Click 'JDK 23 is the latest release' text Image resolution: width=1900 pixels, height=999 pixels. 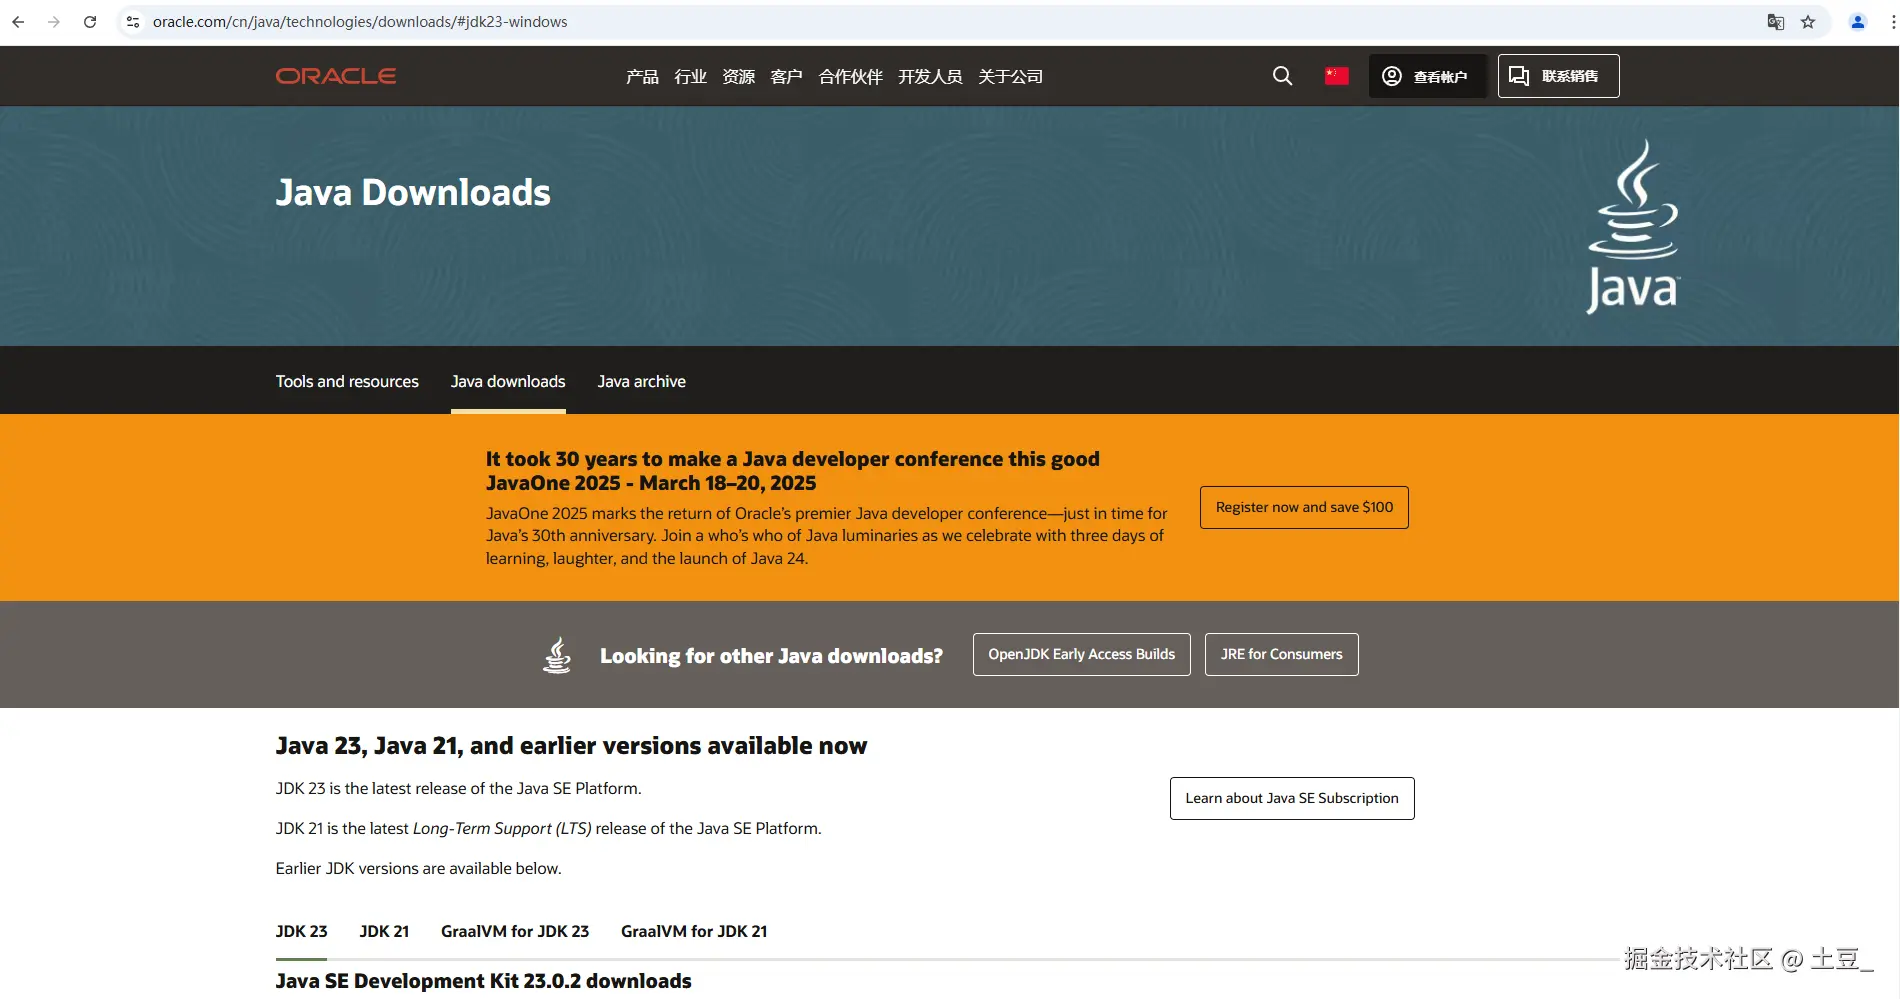click(459, 788)
